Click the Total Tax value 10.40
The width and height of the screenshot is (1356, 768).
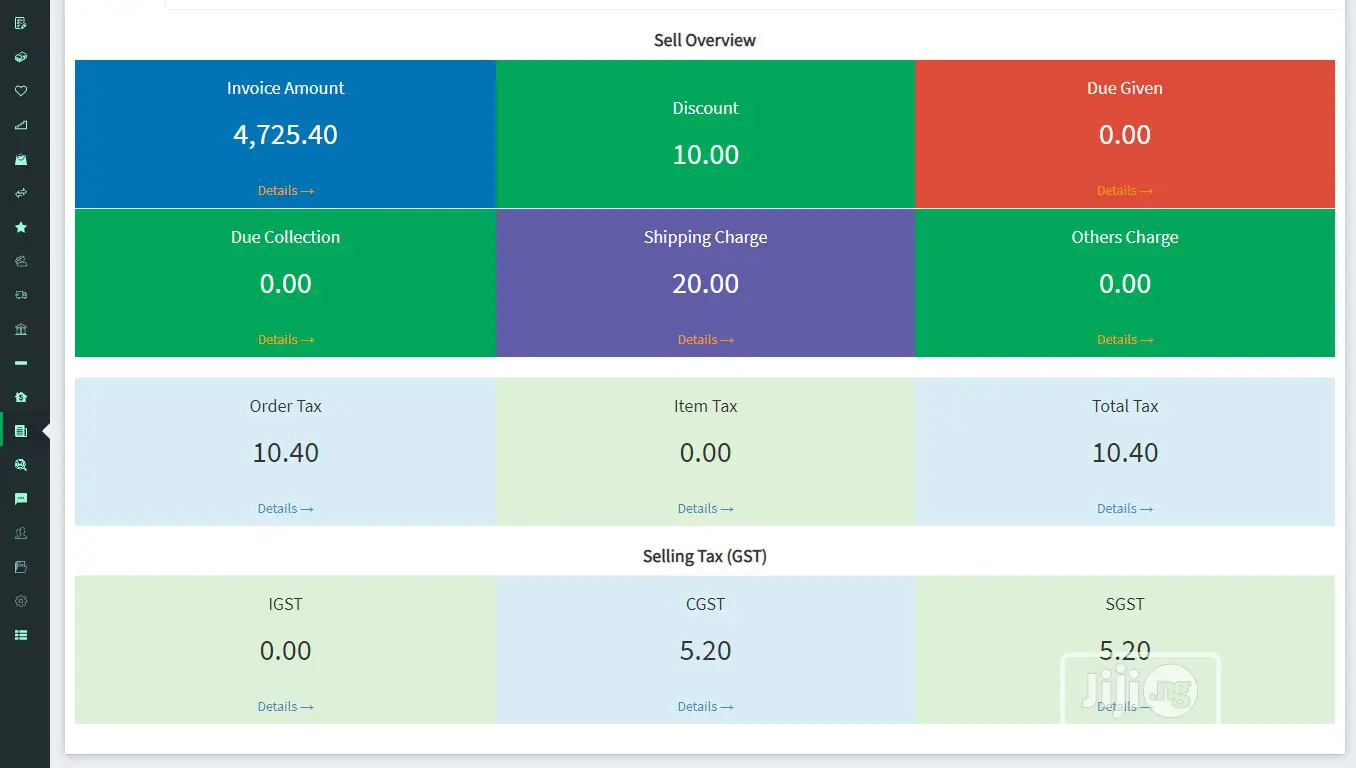click(1125, 452)
